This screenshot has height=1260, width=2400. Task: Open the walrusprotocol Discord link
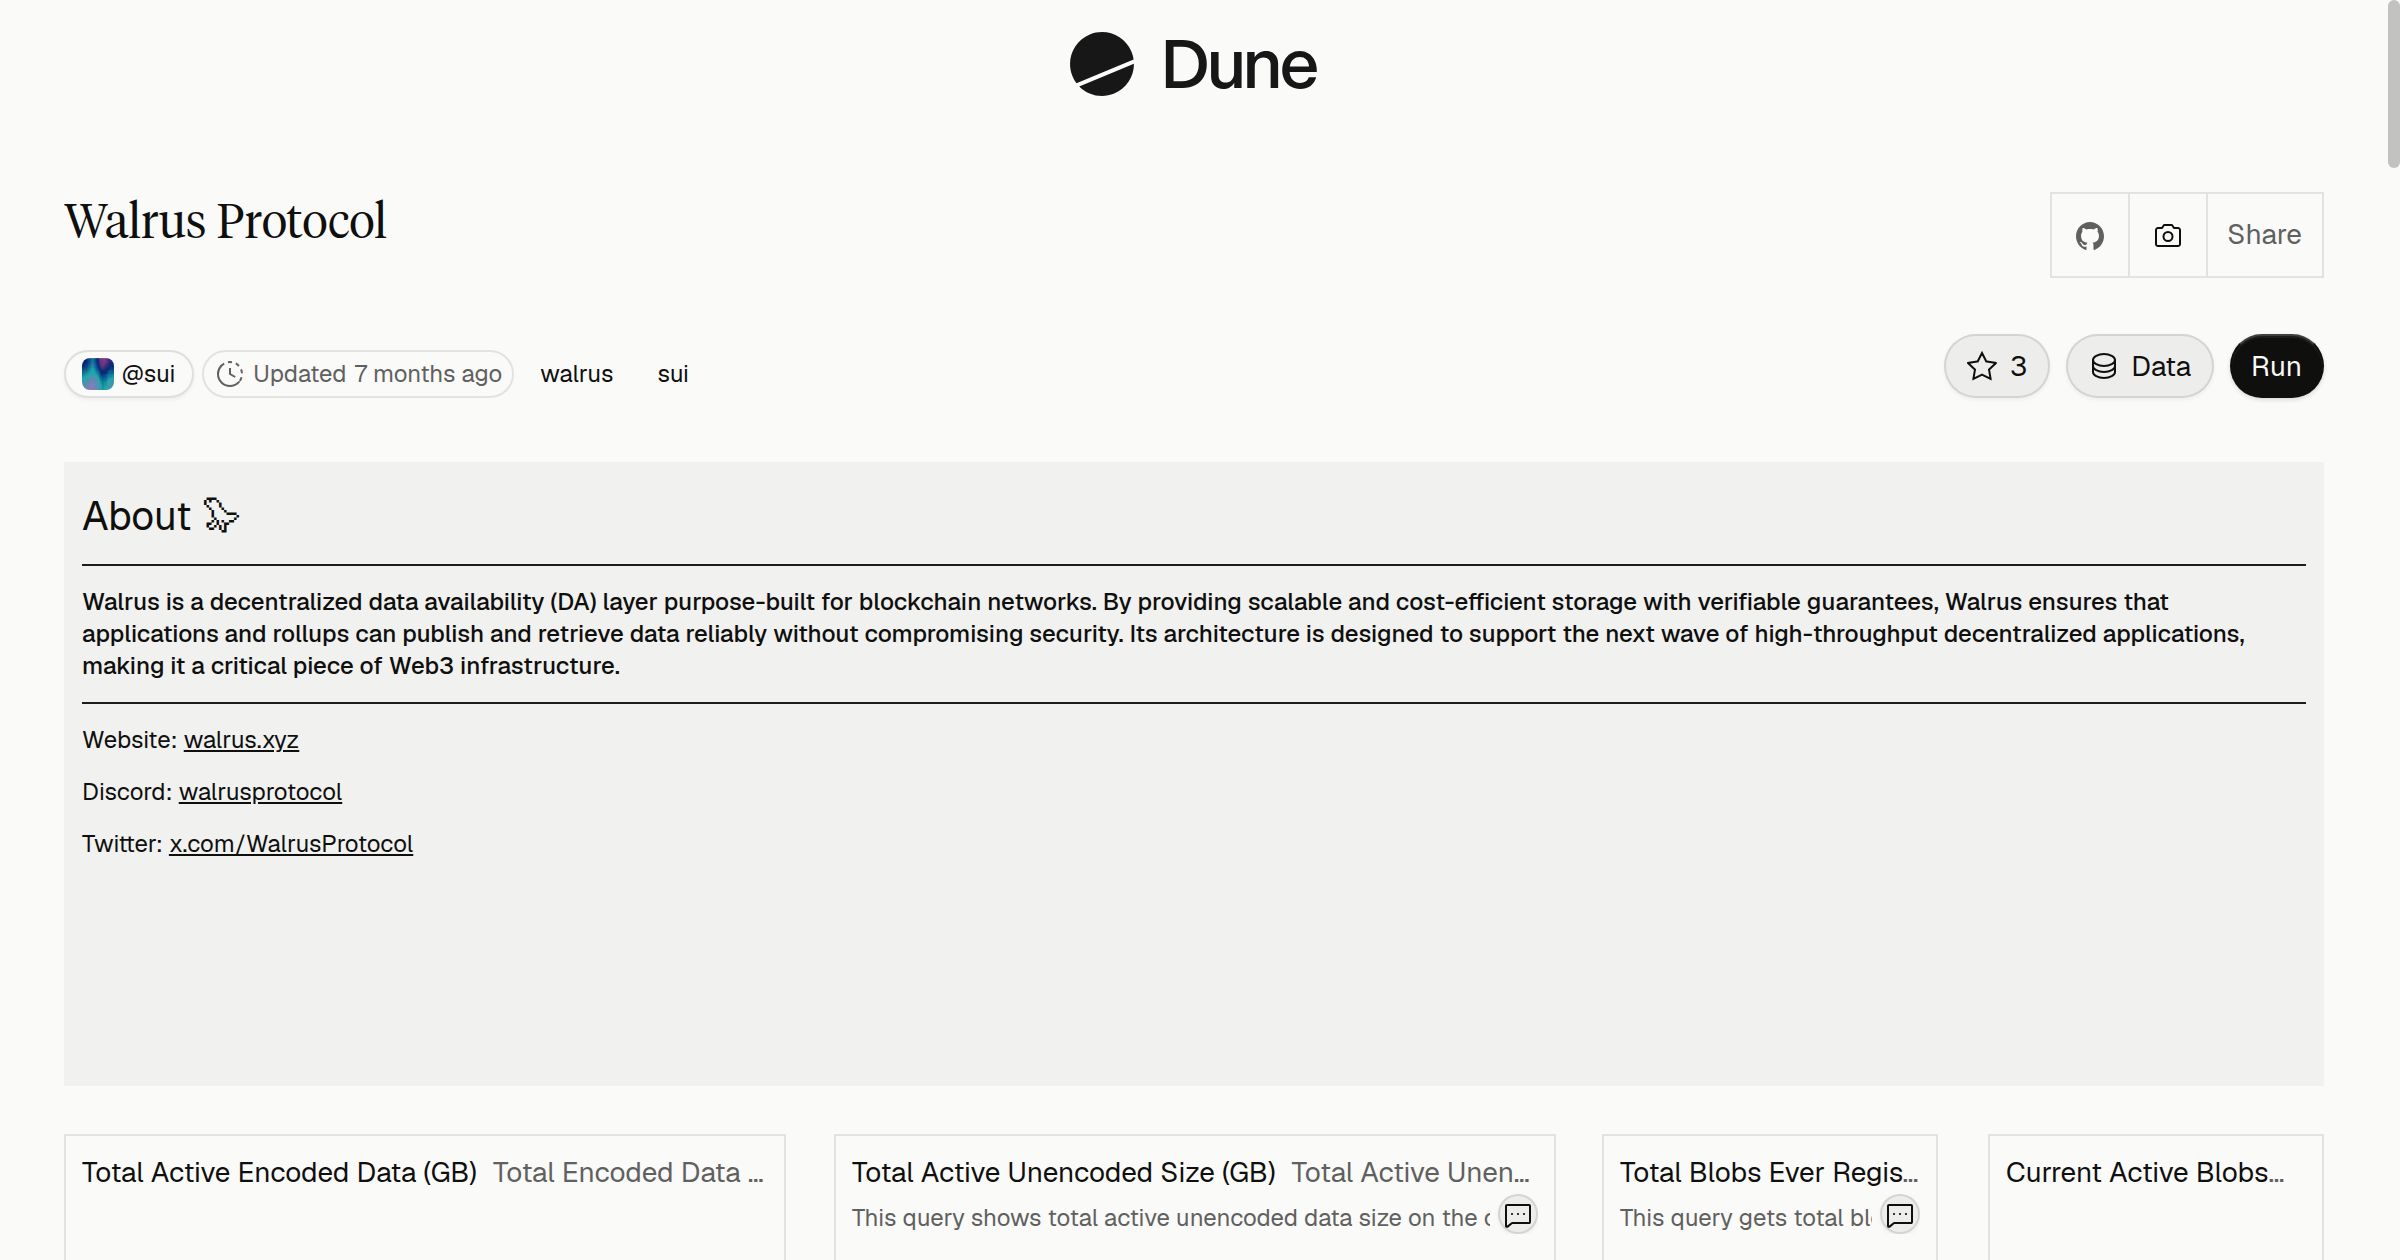[x=260, y=792]
